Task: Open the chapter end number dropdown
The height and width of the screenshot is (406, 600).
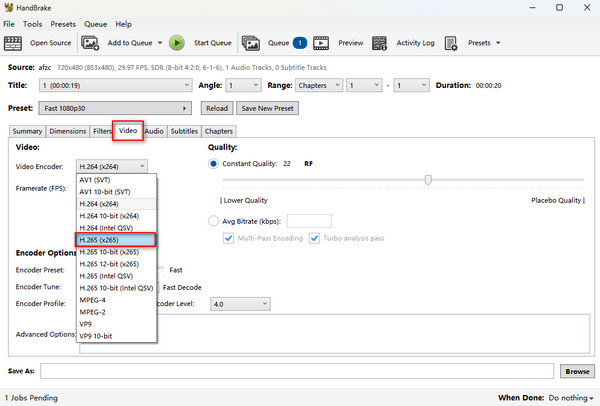Action: pyautogui.click(x=411, y=85)
